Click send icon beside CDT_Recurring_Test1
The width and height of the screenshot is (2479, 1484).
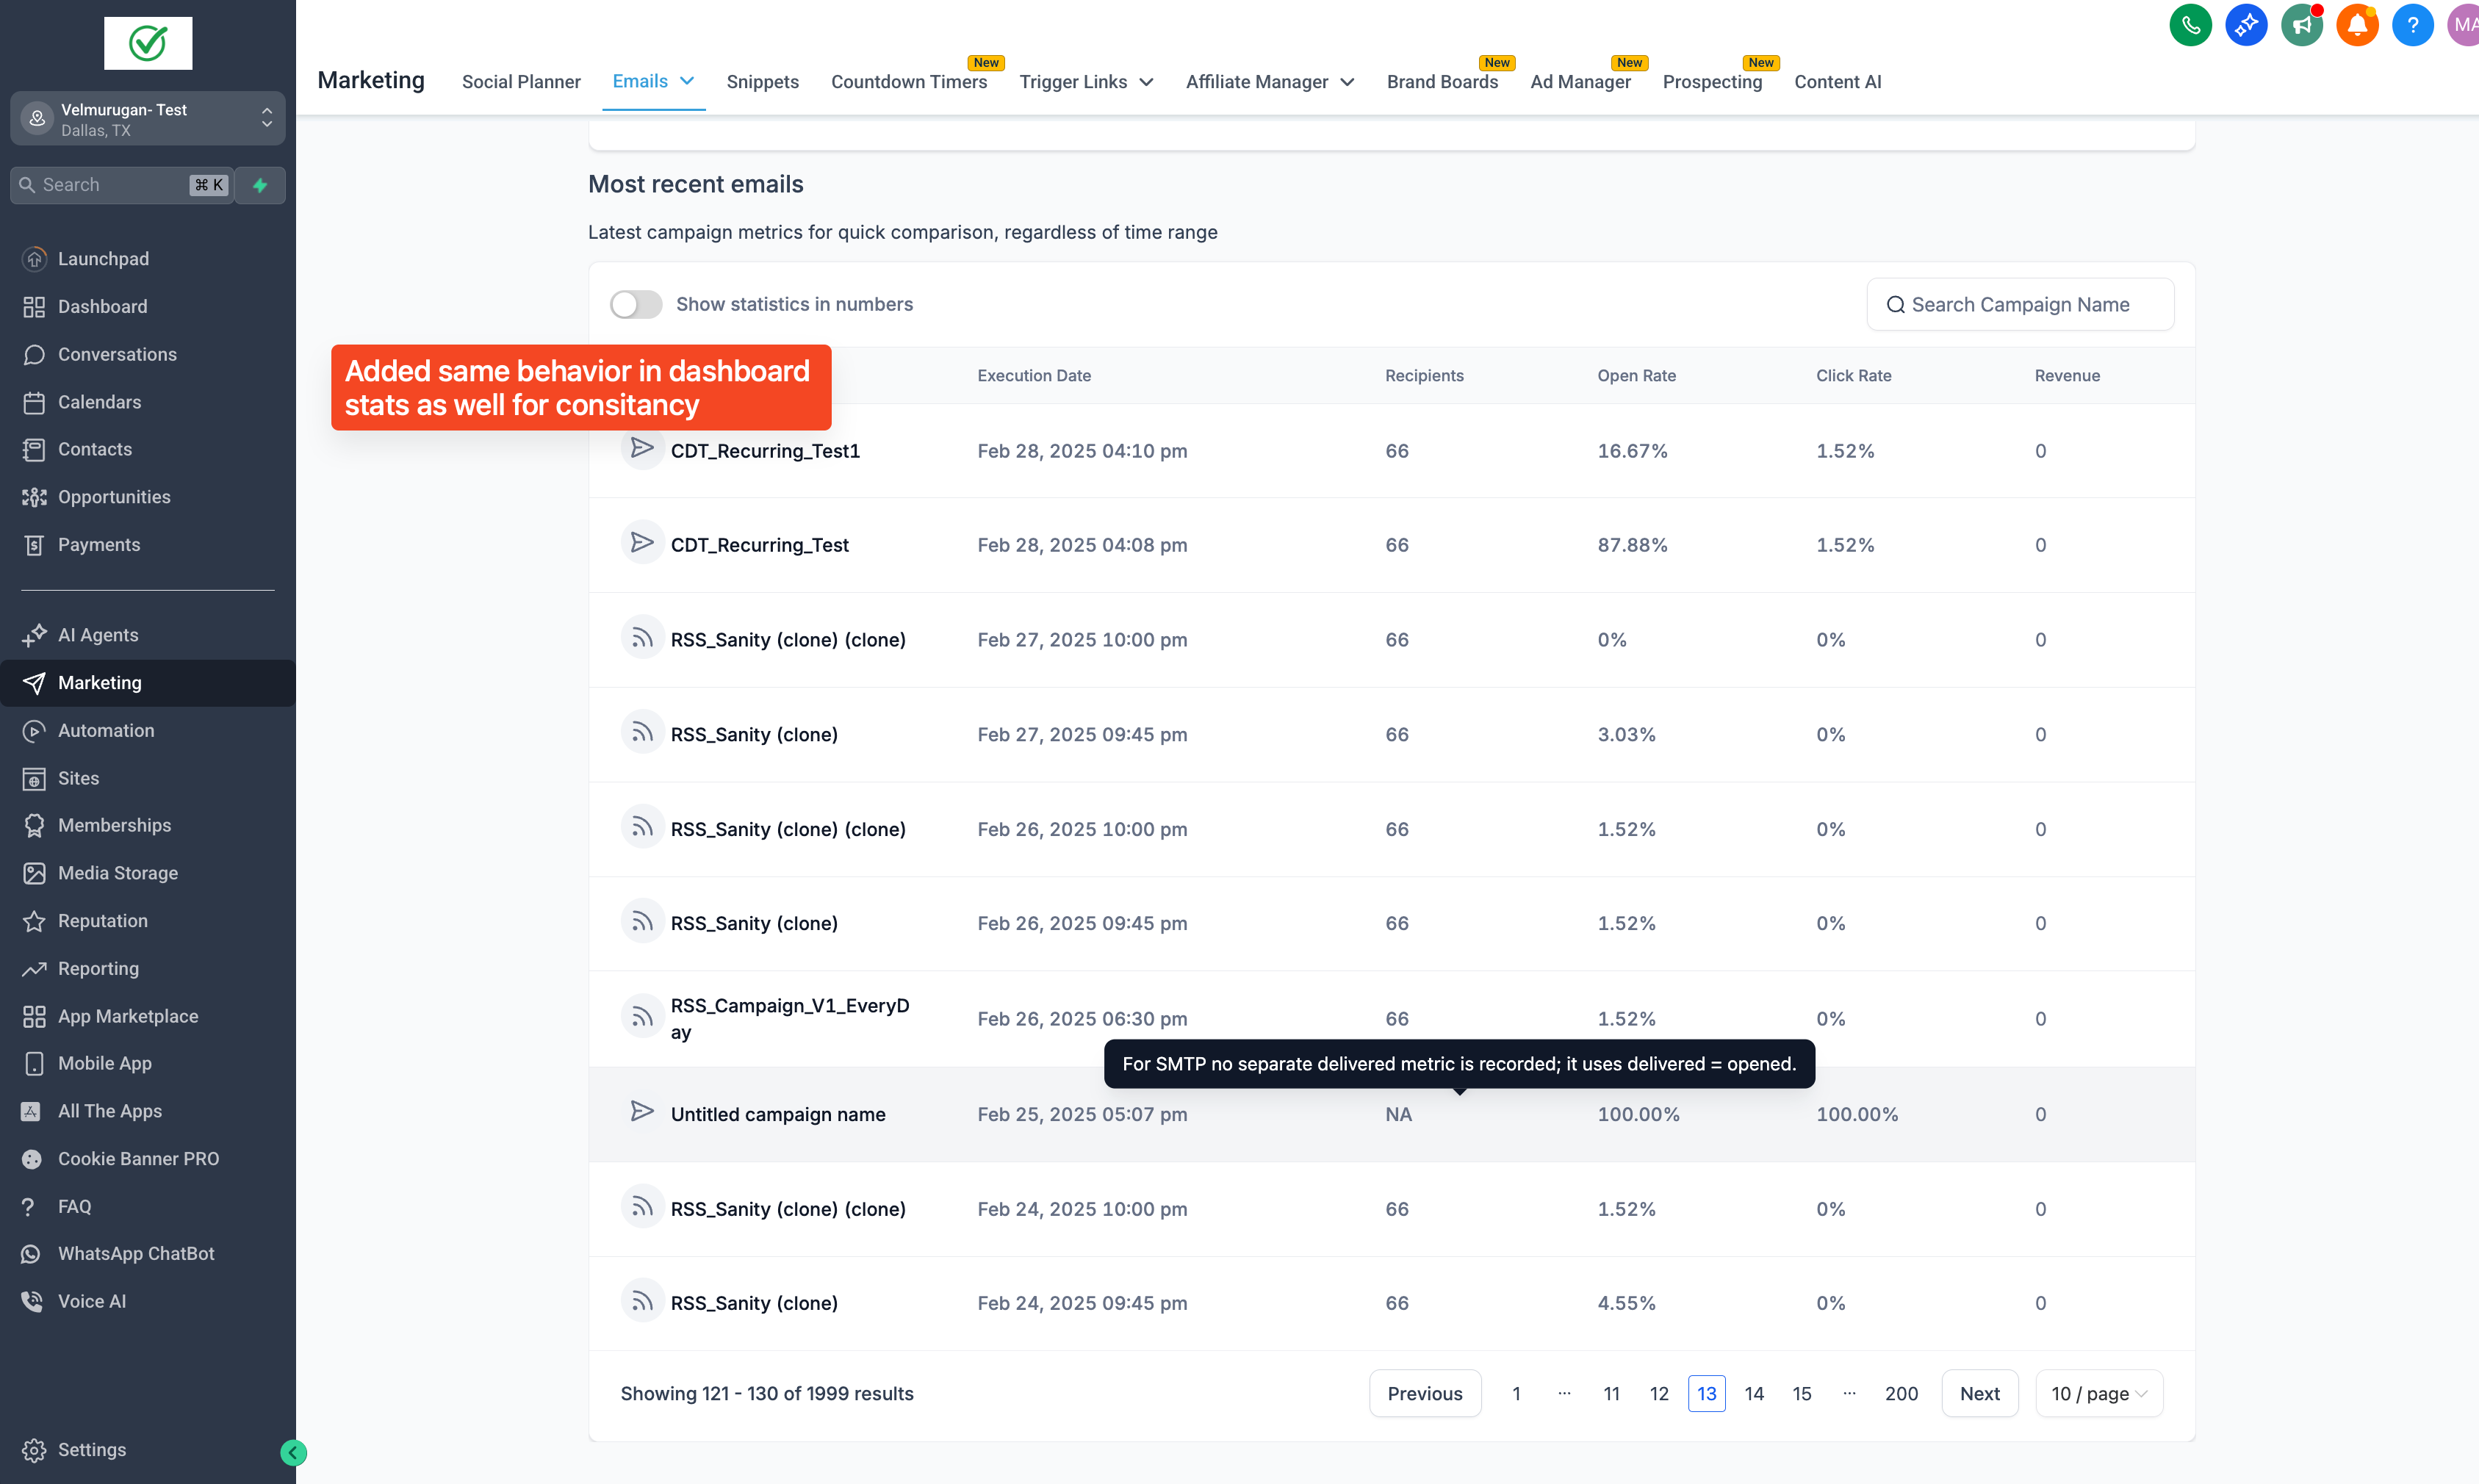pos(642,449)
